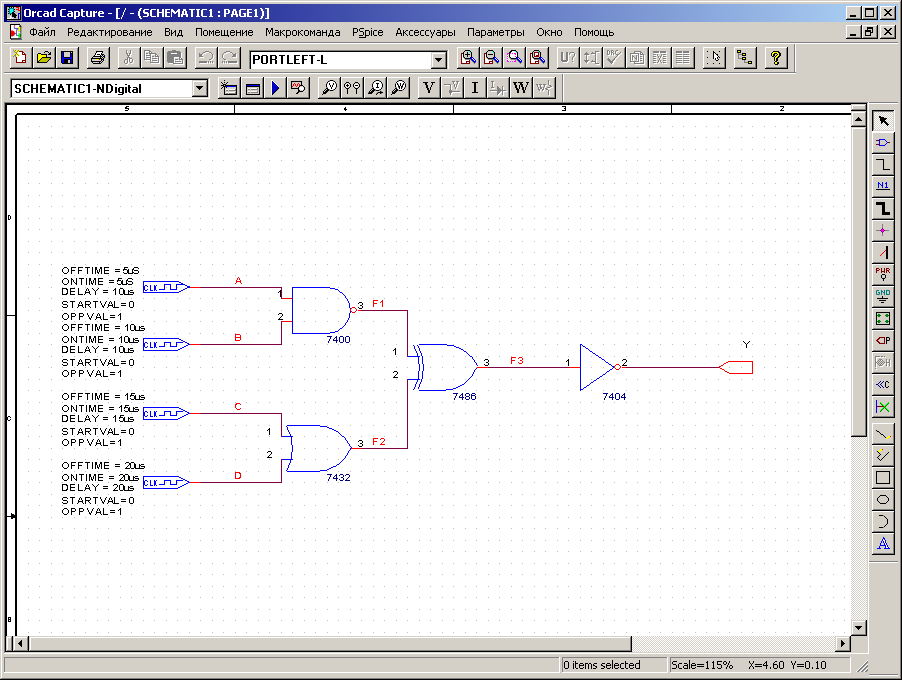902x680 pixels.
Task: Expand SCHEMATIC1-NDigital profile dropdown
Action: (200, 88)
